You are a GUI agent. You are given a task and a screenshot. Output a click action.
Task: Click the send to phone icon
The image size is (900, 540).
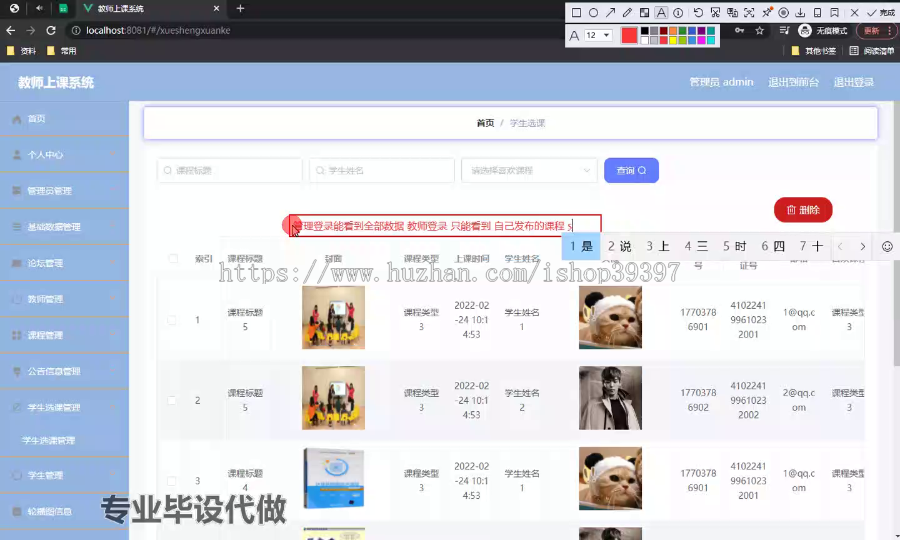tap(817, 12)
